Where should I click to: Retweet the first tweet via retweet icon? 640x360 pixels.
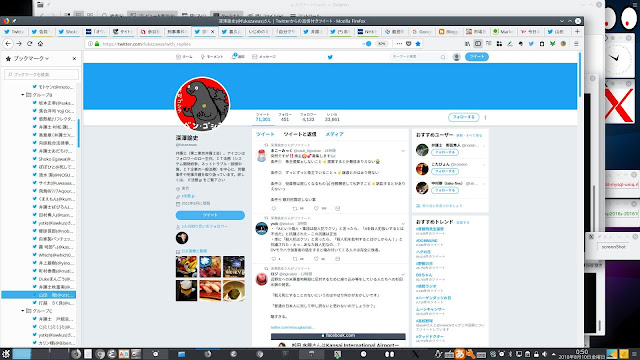point(295,209)
